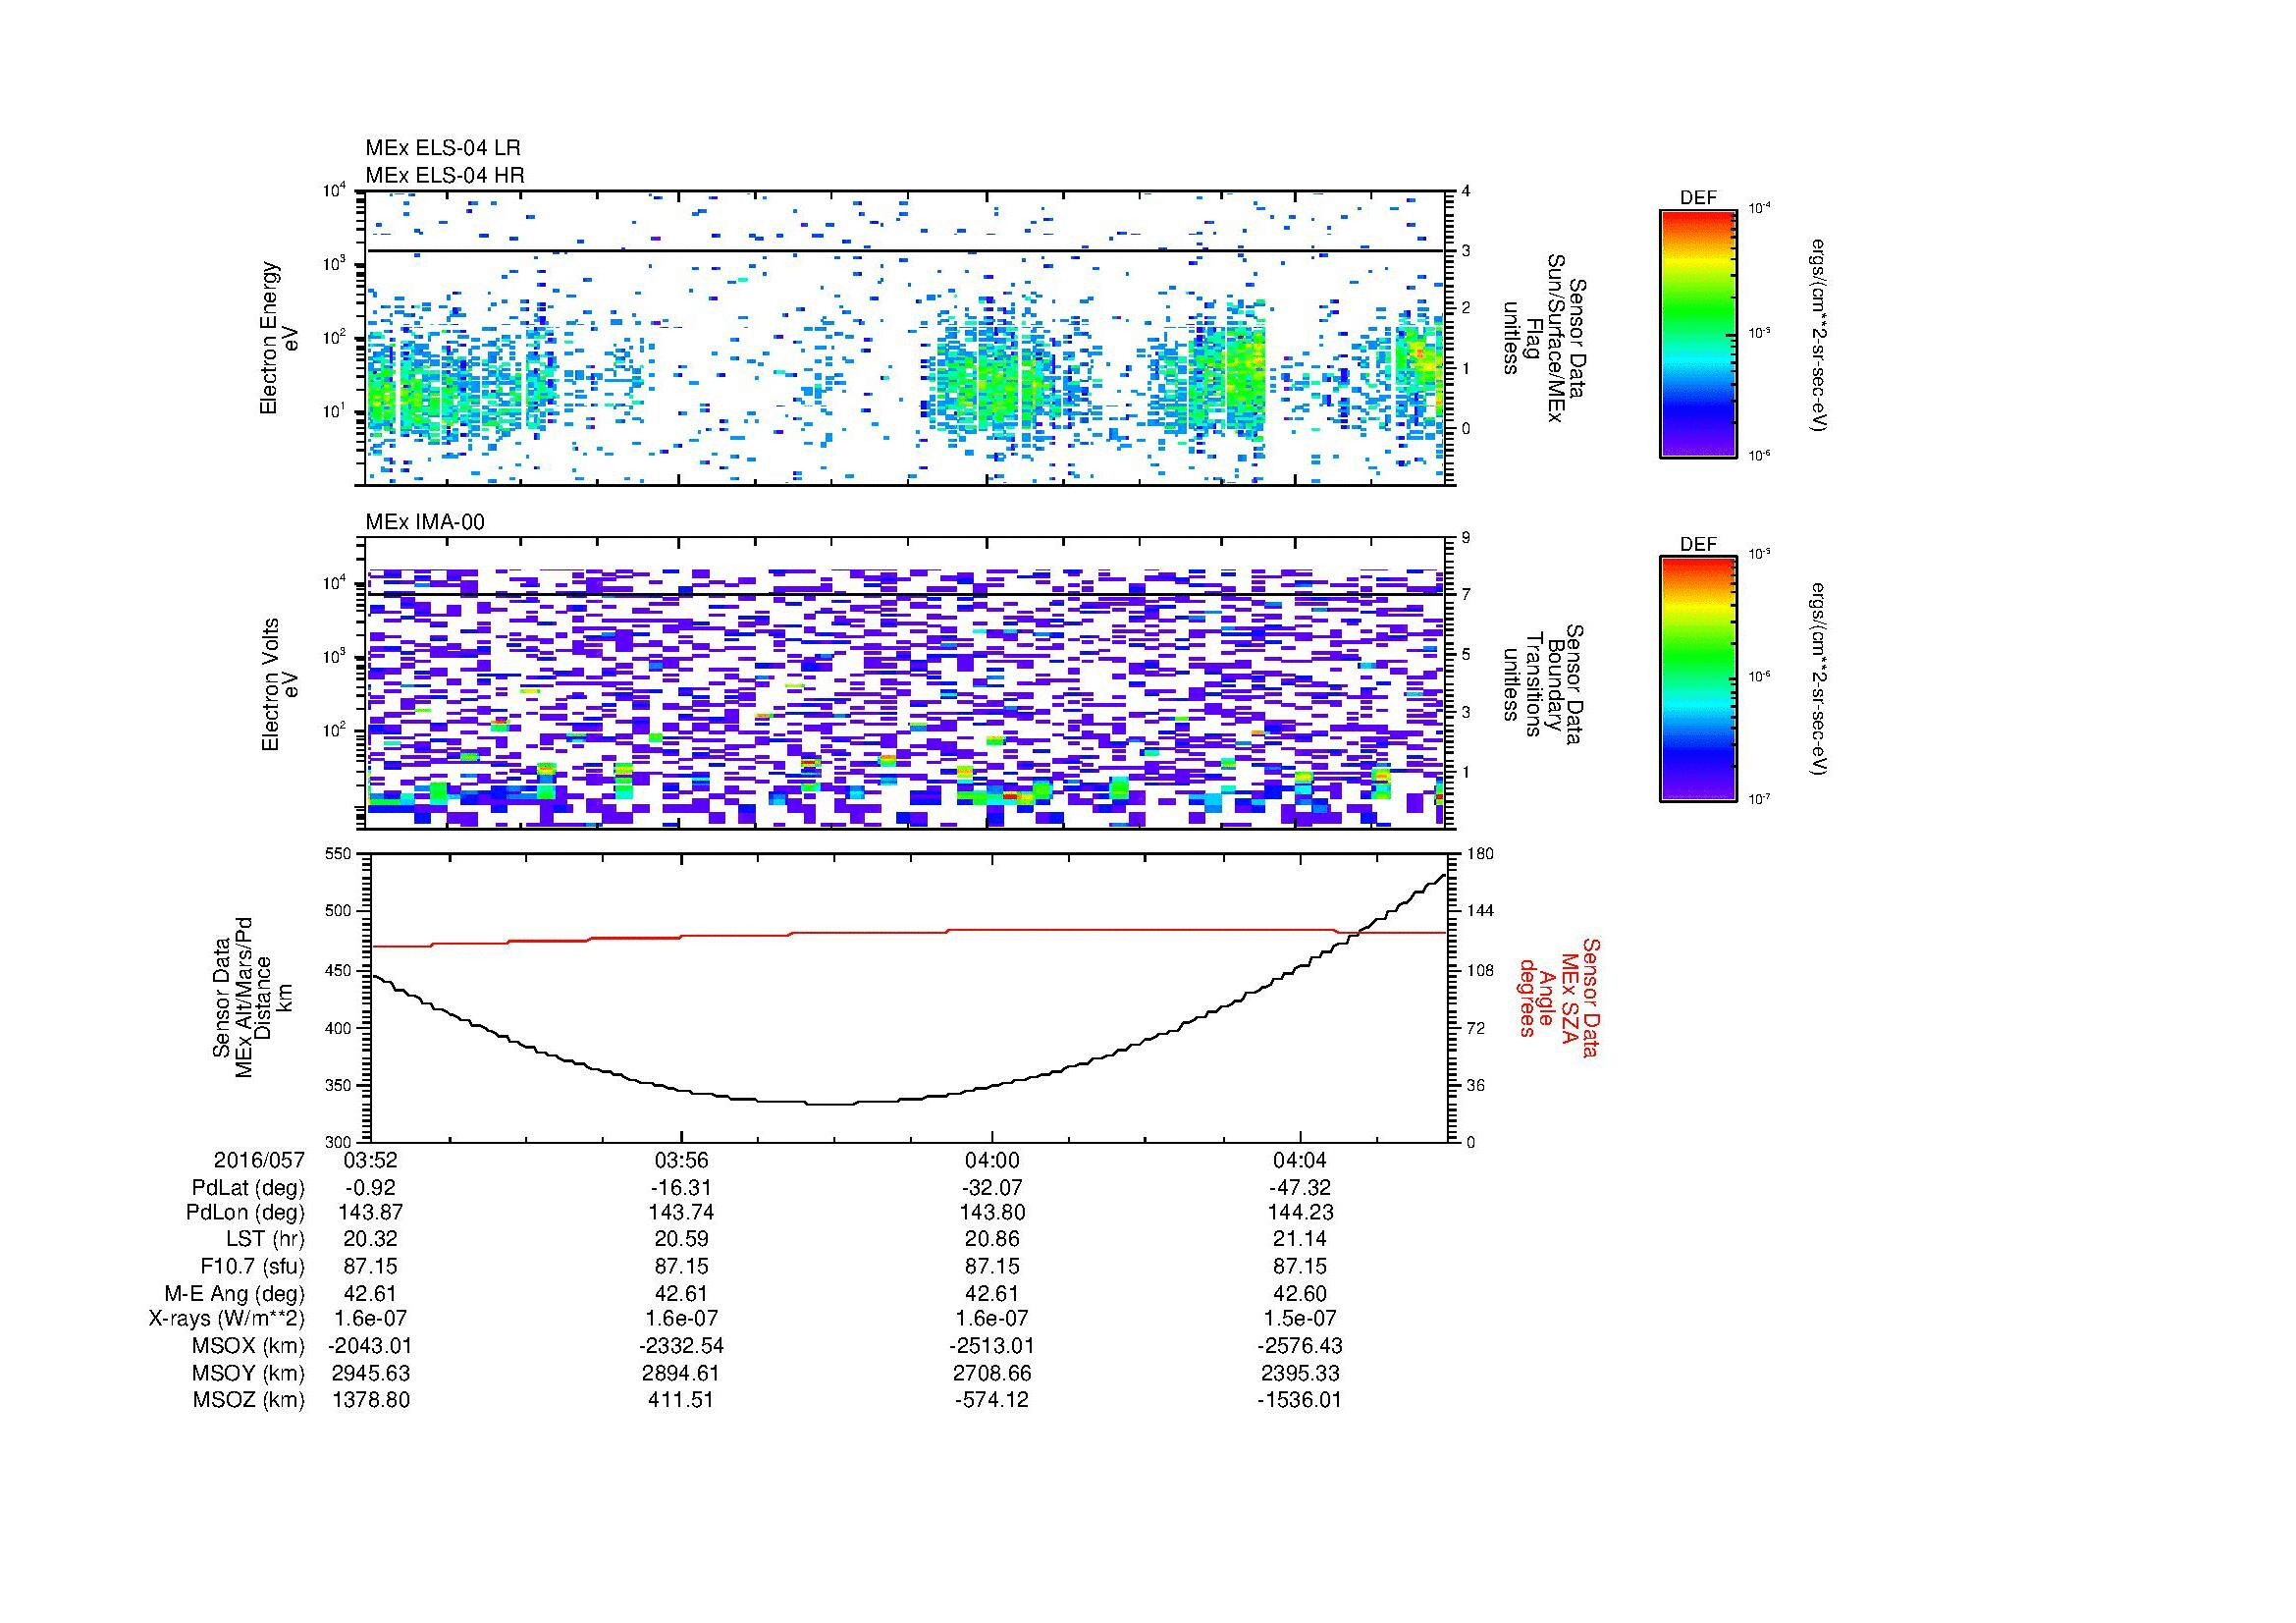Screen dimensions: 2296x1623
Task: Click the 'MEx ELS-04 LR' panel title
Action: 443,148
